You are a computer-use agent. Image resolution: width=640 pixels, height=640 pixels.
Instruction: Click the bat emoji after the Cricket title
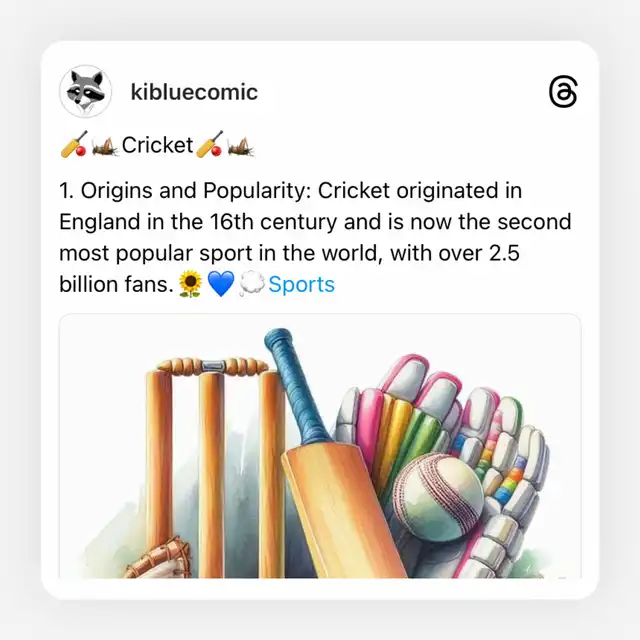[209, 146]
